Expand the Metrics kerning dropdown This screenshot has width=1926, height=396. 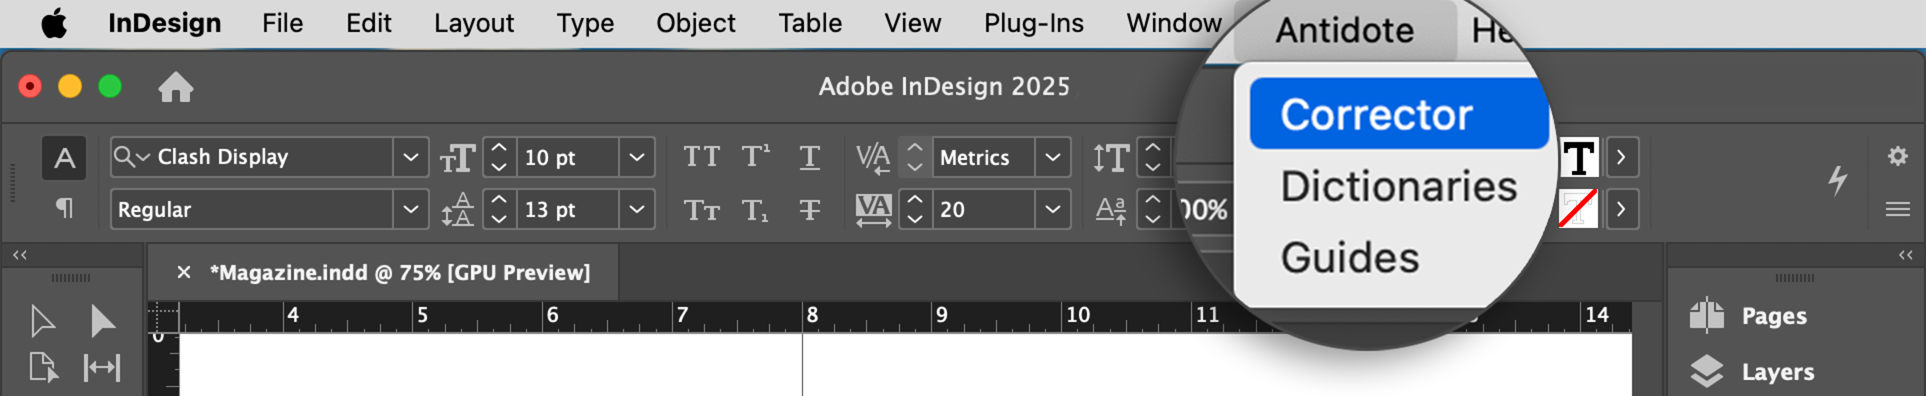click(x=1053, y=157)
